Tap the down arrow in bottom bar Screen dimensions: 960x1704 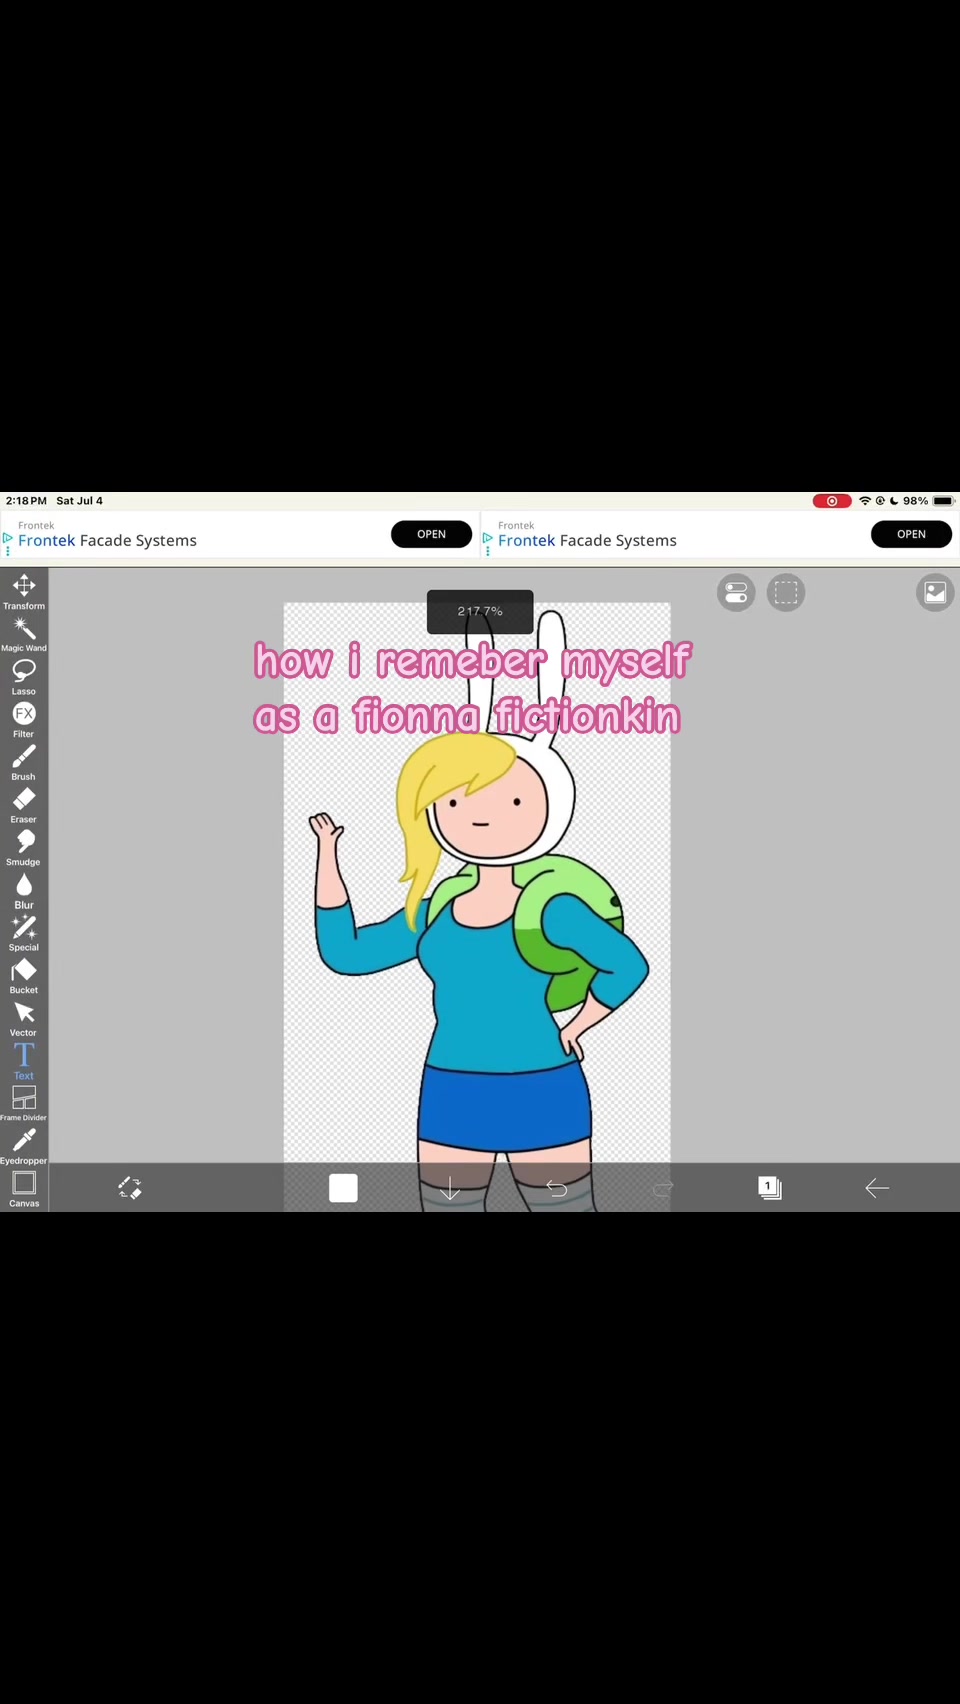(x=450, y=1188)
